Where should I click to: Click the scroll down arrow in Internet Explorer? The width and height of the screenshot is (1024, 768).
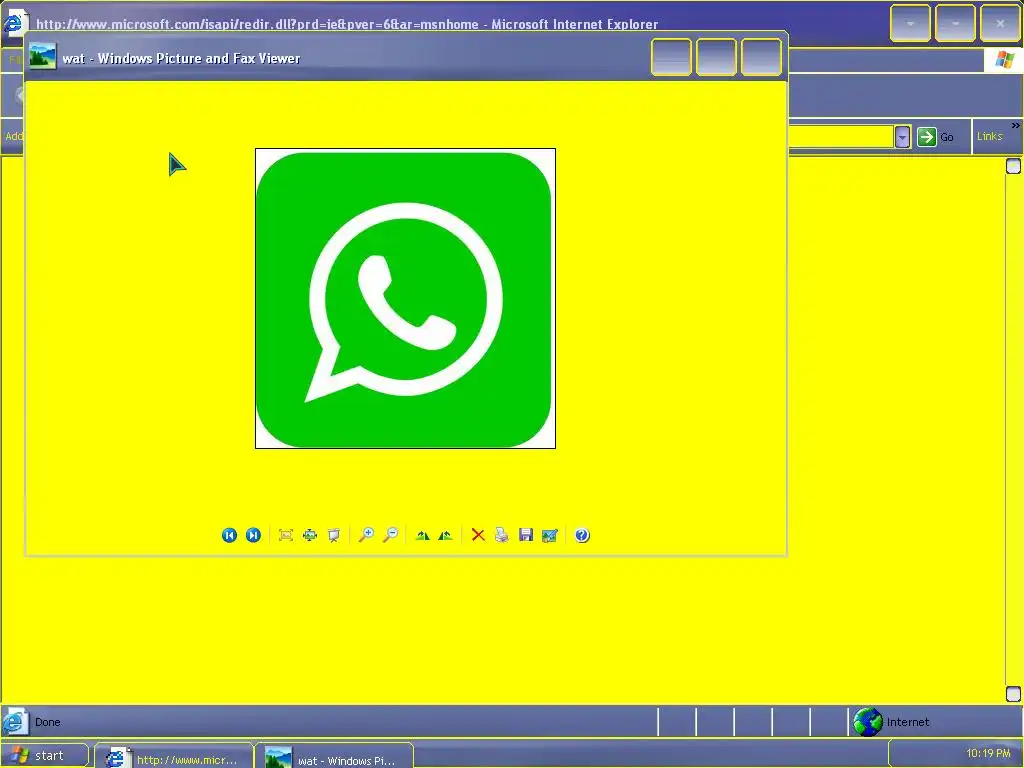click(1013, 694)
